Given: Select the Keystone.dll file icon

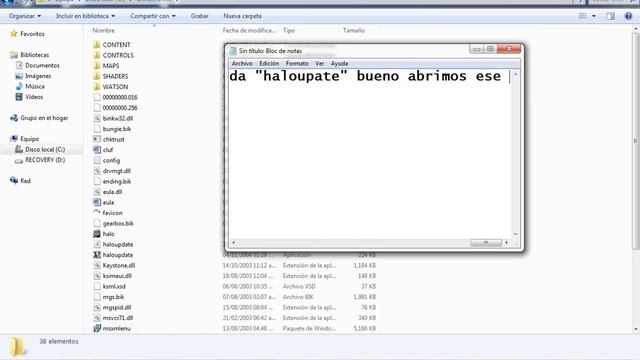Looking at the screenshot, I should 97,265.
